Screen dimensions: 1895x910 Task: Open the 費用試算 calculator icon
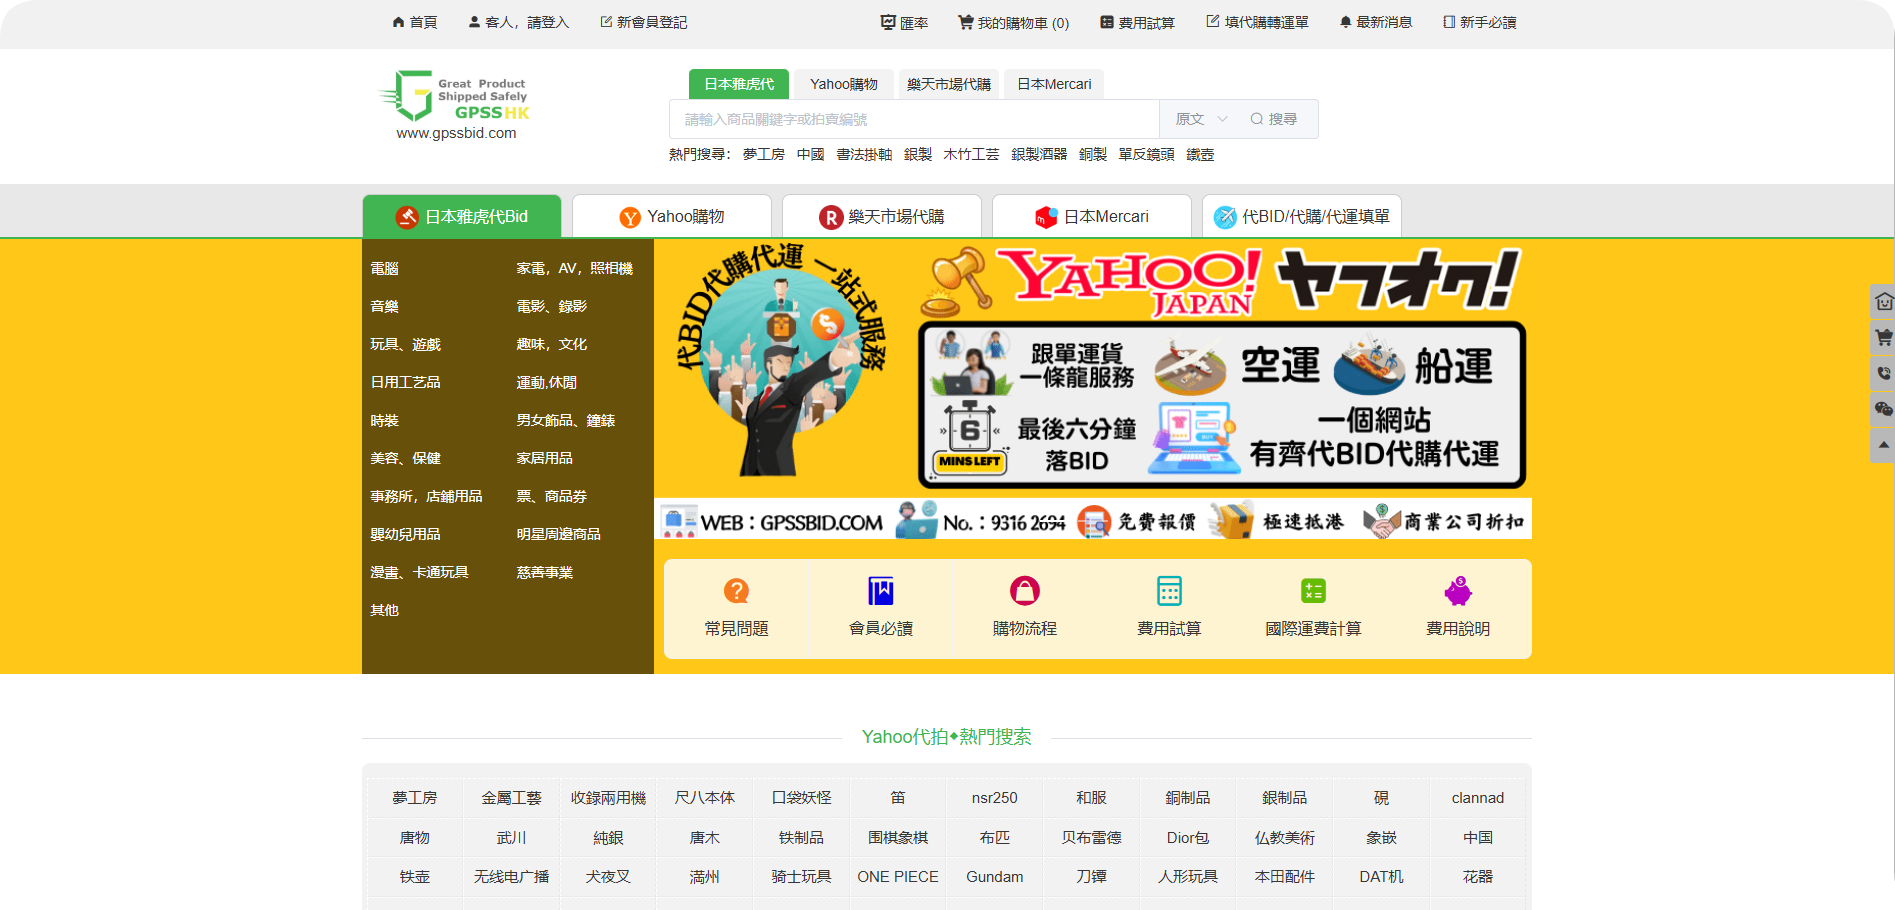pos(1169,591)
